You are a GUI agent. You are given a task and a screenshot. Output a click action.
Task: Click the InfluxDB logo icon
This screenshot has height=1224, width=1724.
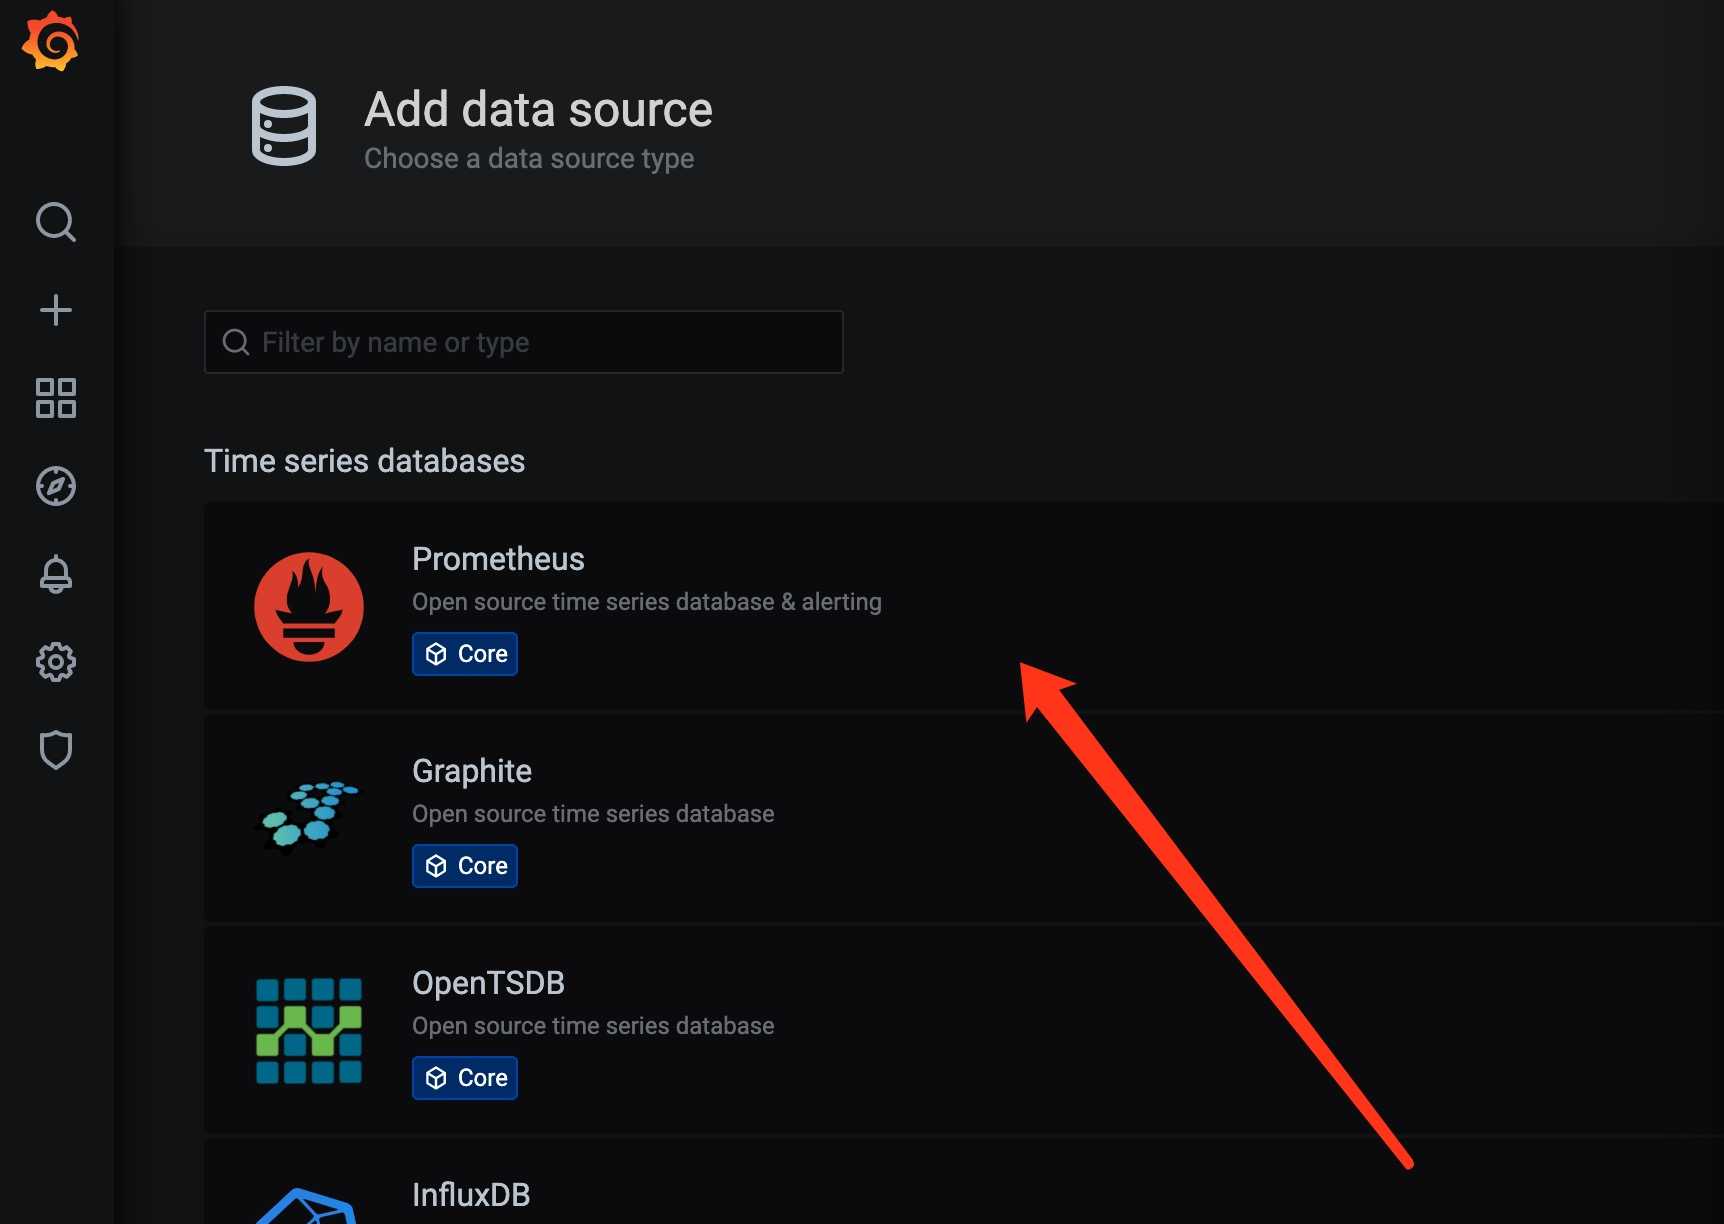click(x=307, y=1206)
